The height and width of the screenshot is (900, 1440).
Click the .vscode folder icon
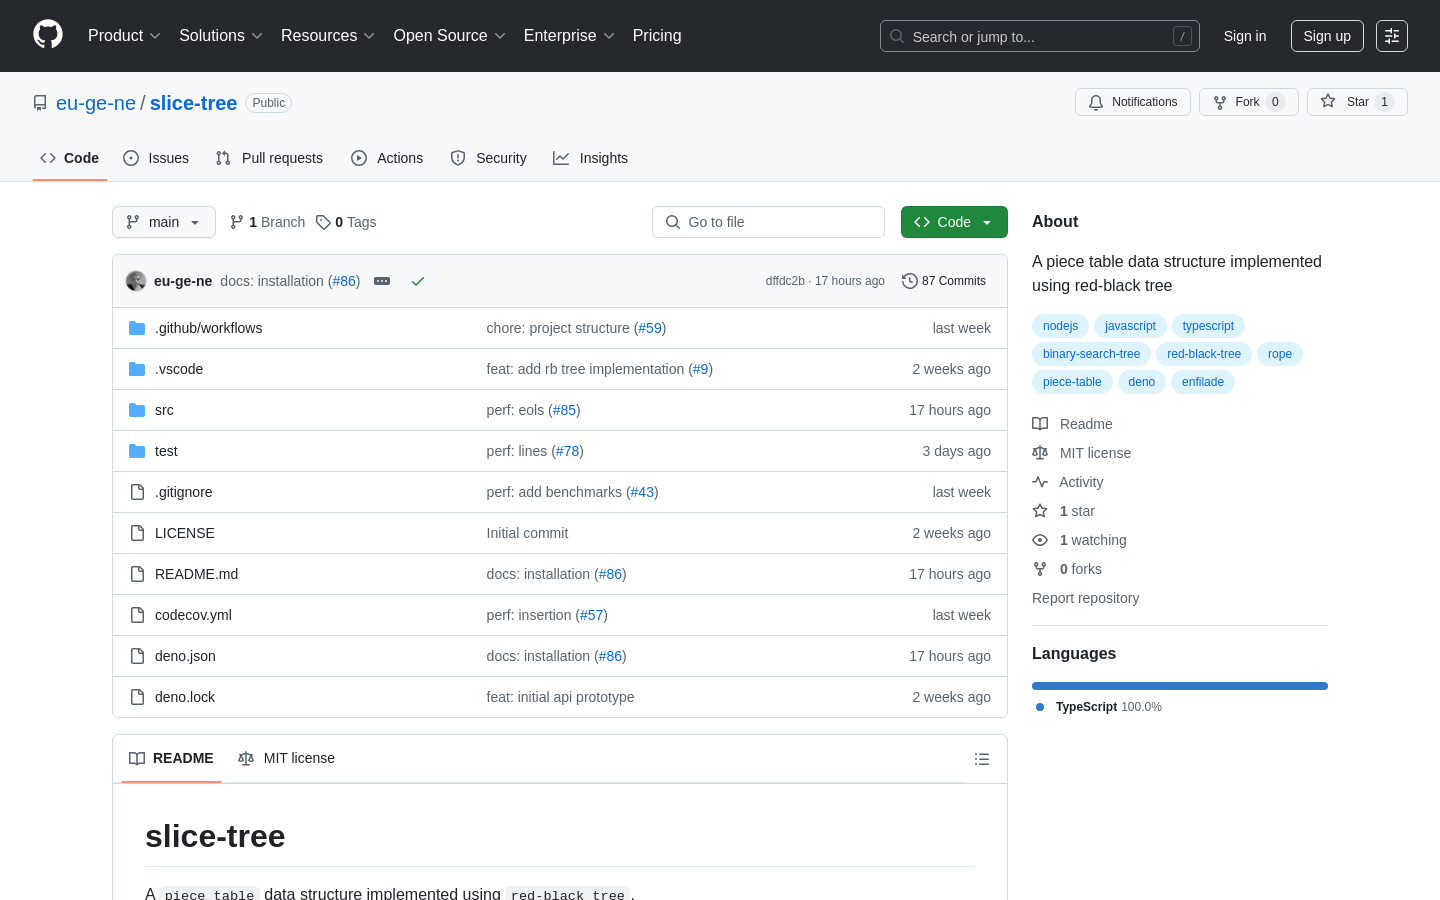tap(137, 369)
